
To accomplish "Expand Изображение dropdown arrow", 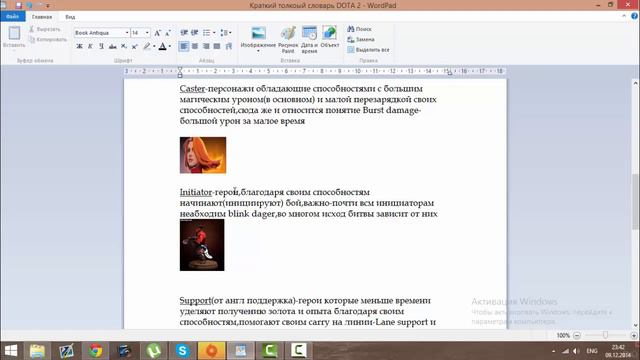I will [258, 51].
